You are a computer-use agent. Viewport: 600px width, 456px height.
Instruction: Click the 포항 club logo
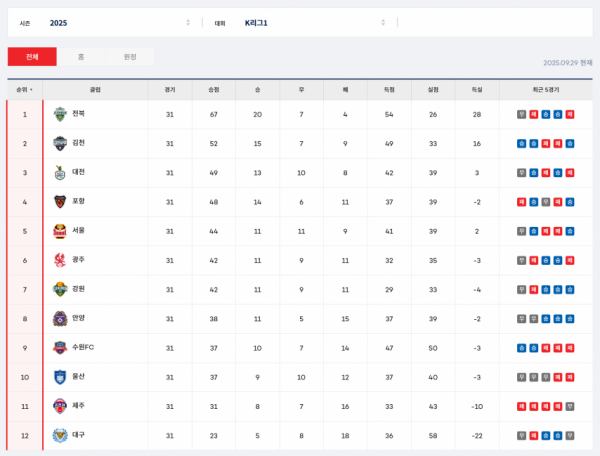click(60, 202)
